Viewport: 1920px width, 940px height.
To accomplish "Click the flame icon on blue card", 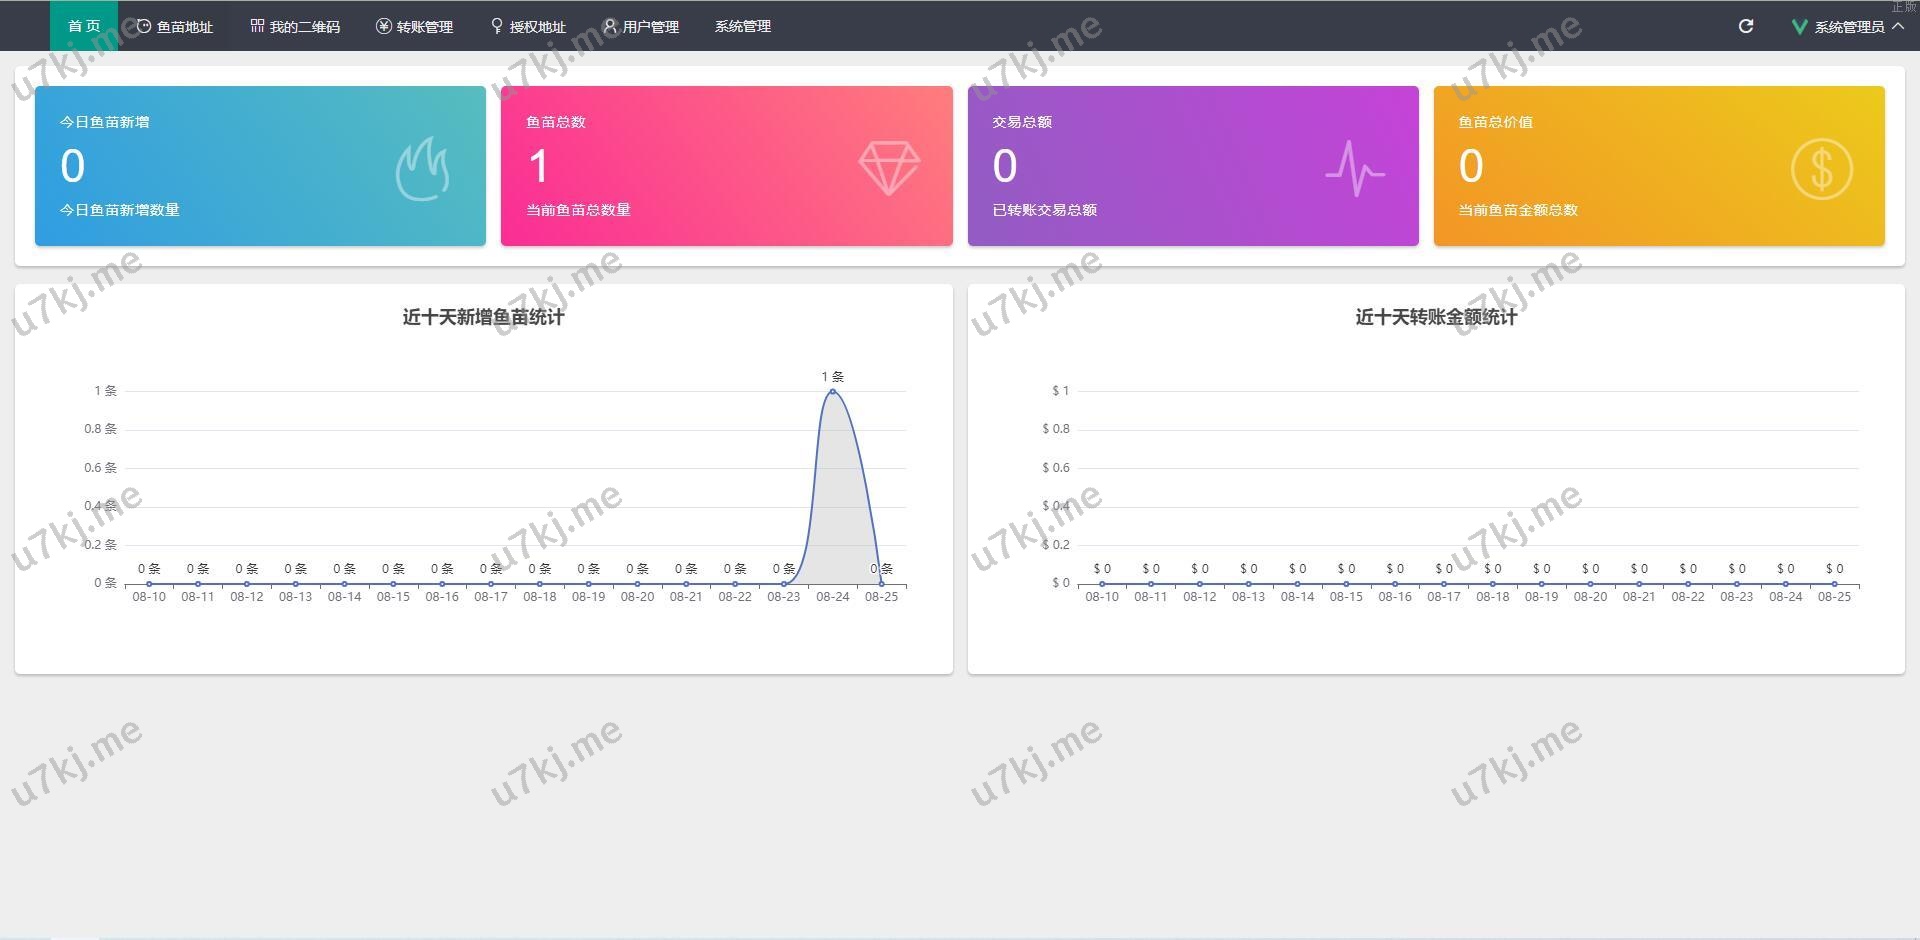I will point(422,169).
